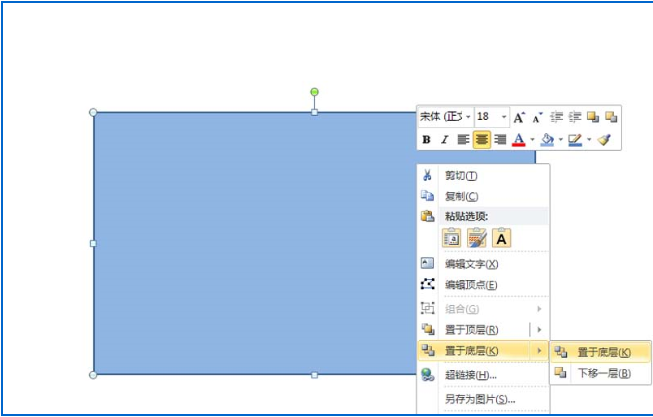Image resolution: width=653 pixels, height=417 pixels.
Task: Increase the indent level
Action: click(575, 117)
